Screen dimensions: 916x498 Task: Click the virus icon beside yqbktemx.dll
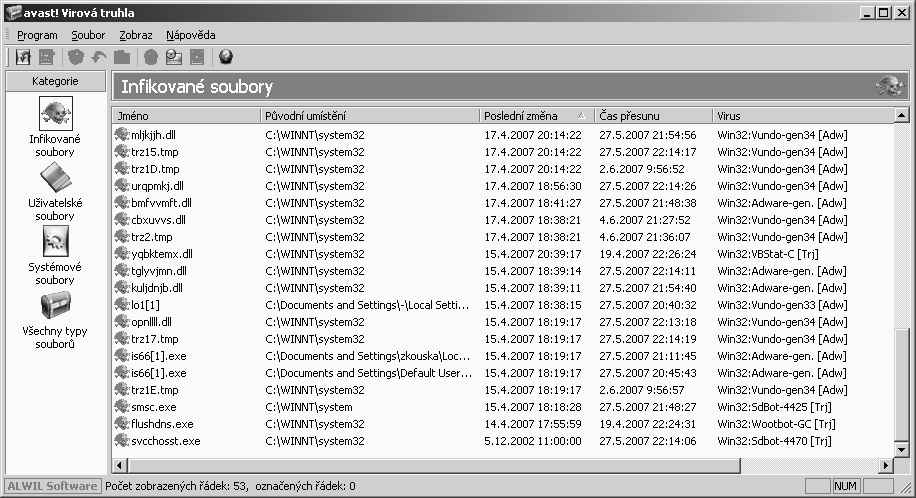(122, 254)
